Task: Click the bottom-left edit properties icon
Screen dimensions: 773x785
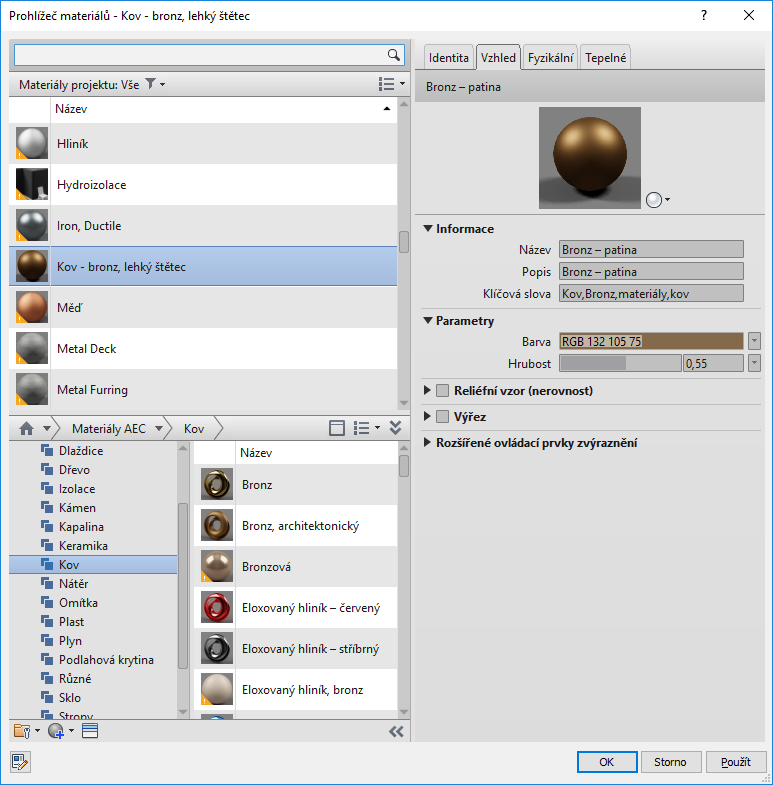Action: pos(20,762)
